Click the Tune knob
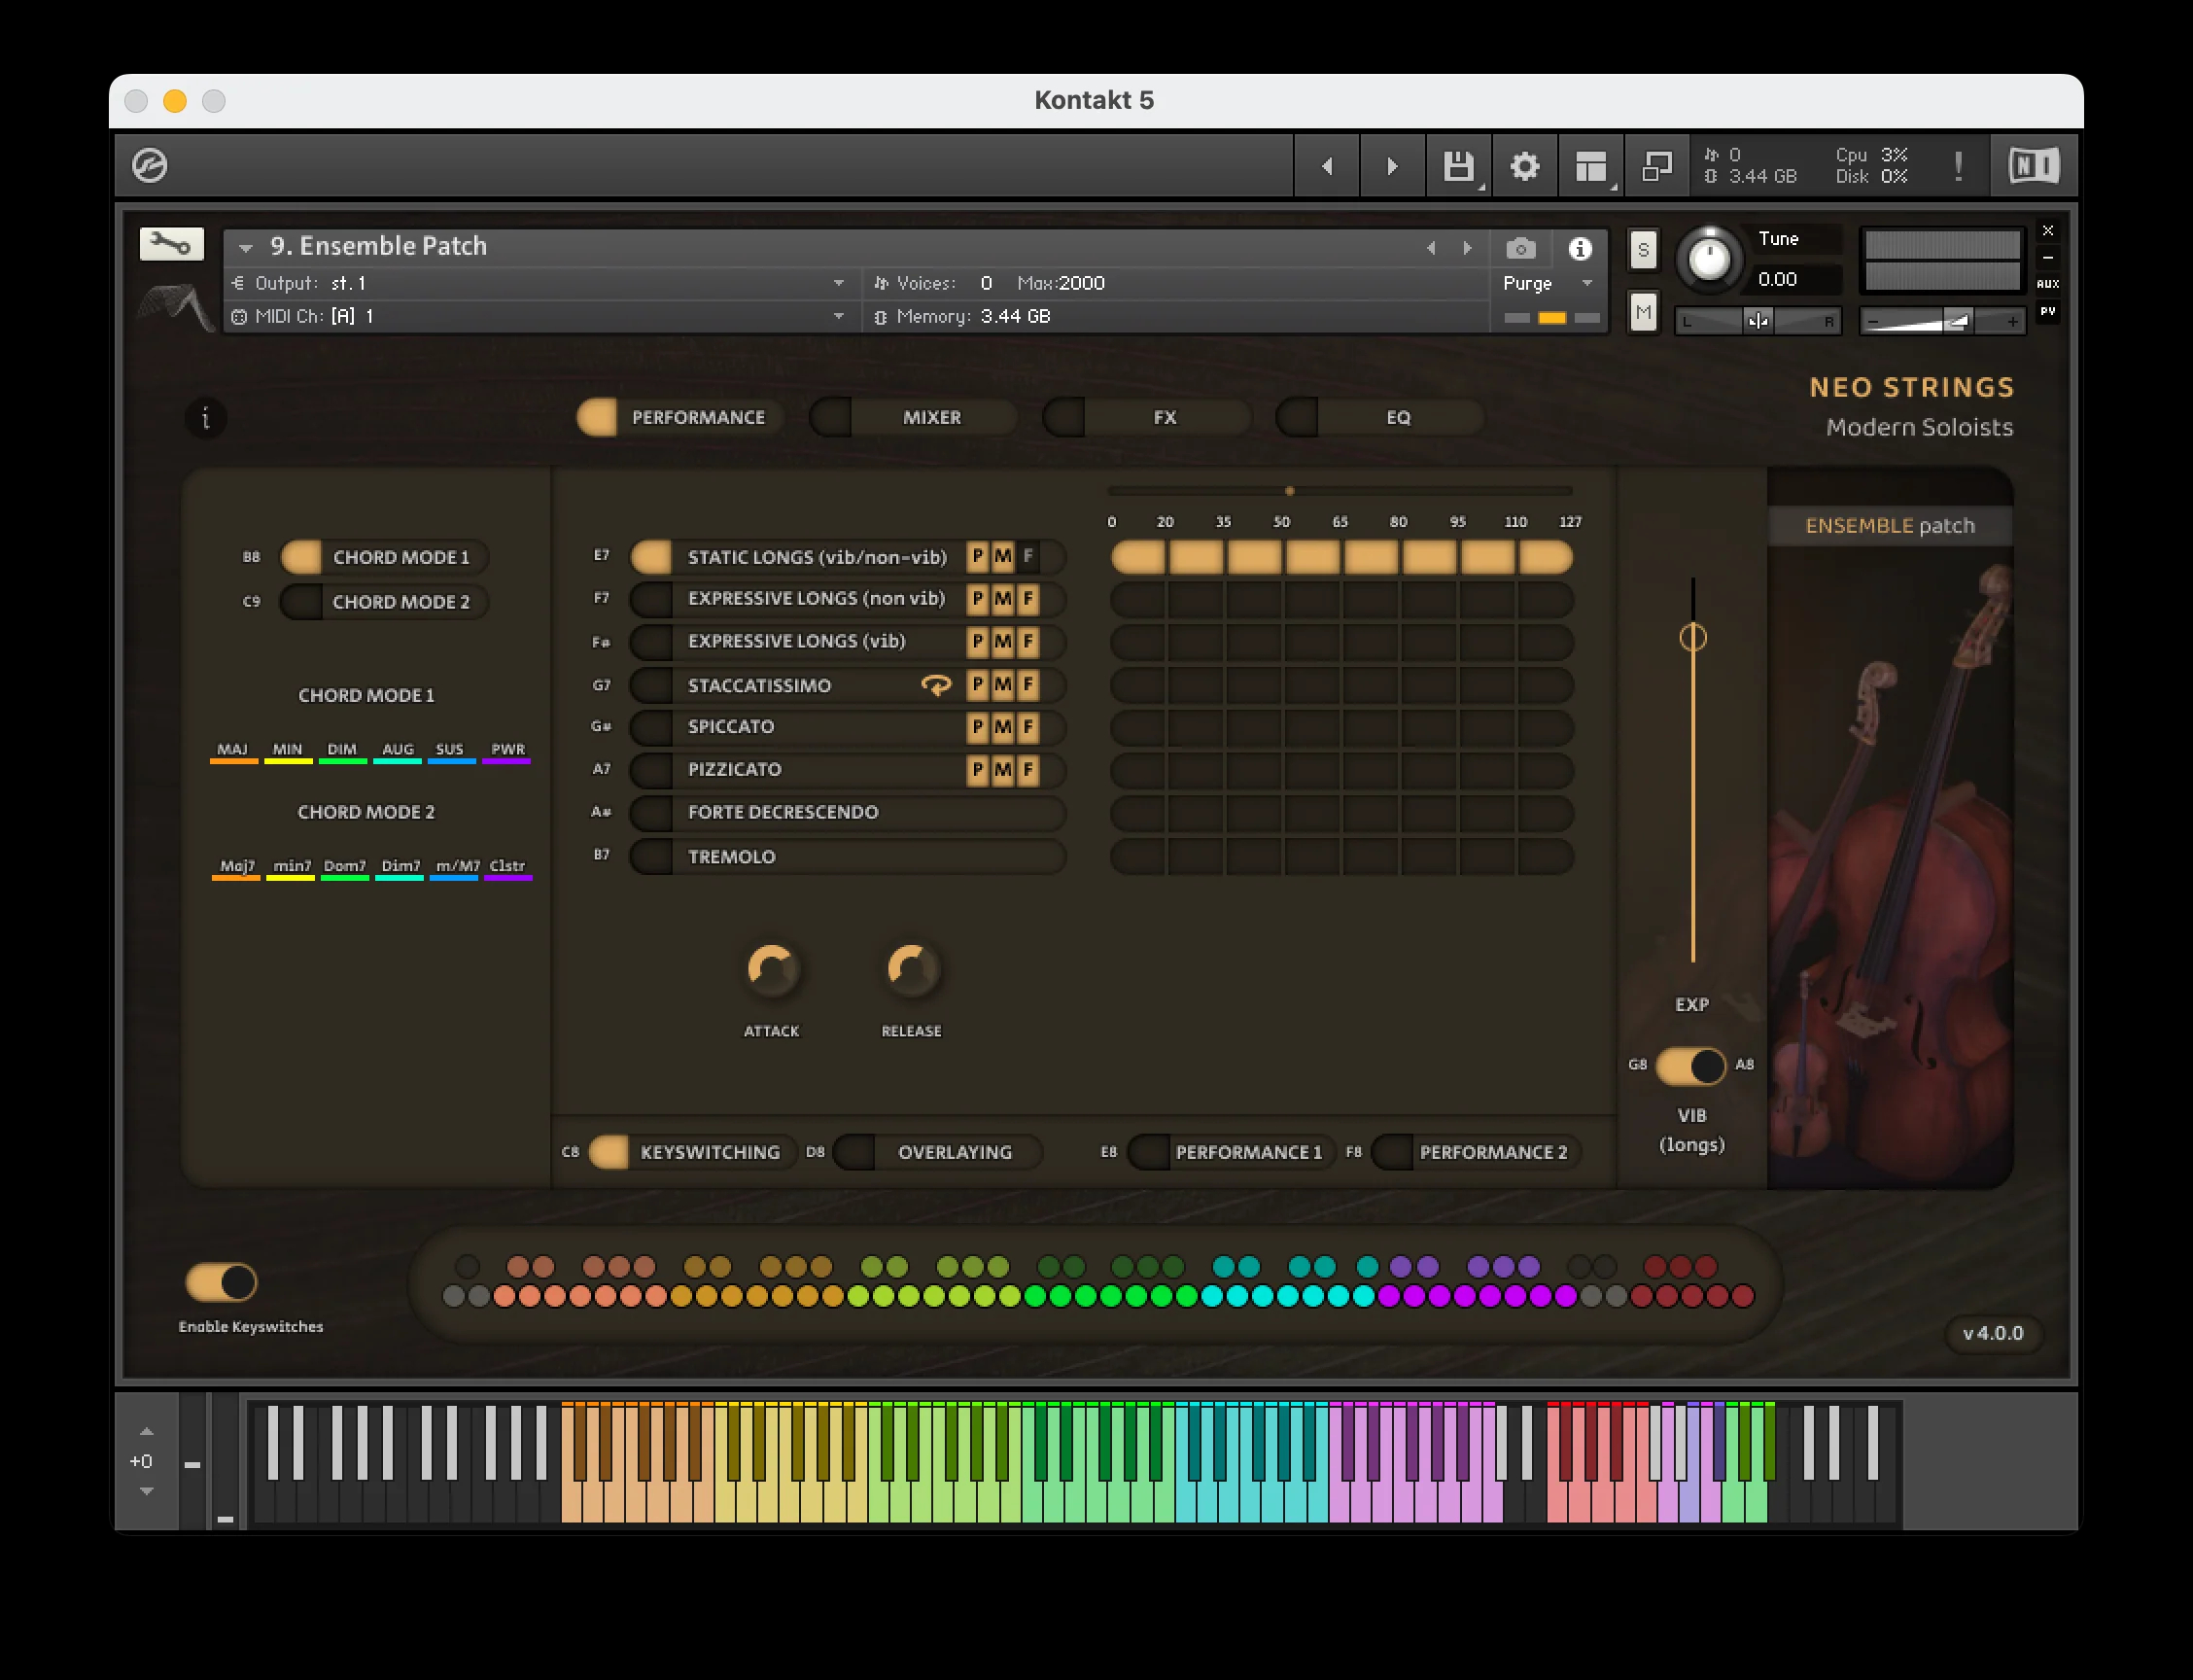 1709,259
